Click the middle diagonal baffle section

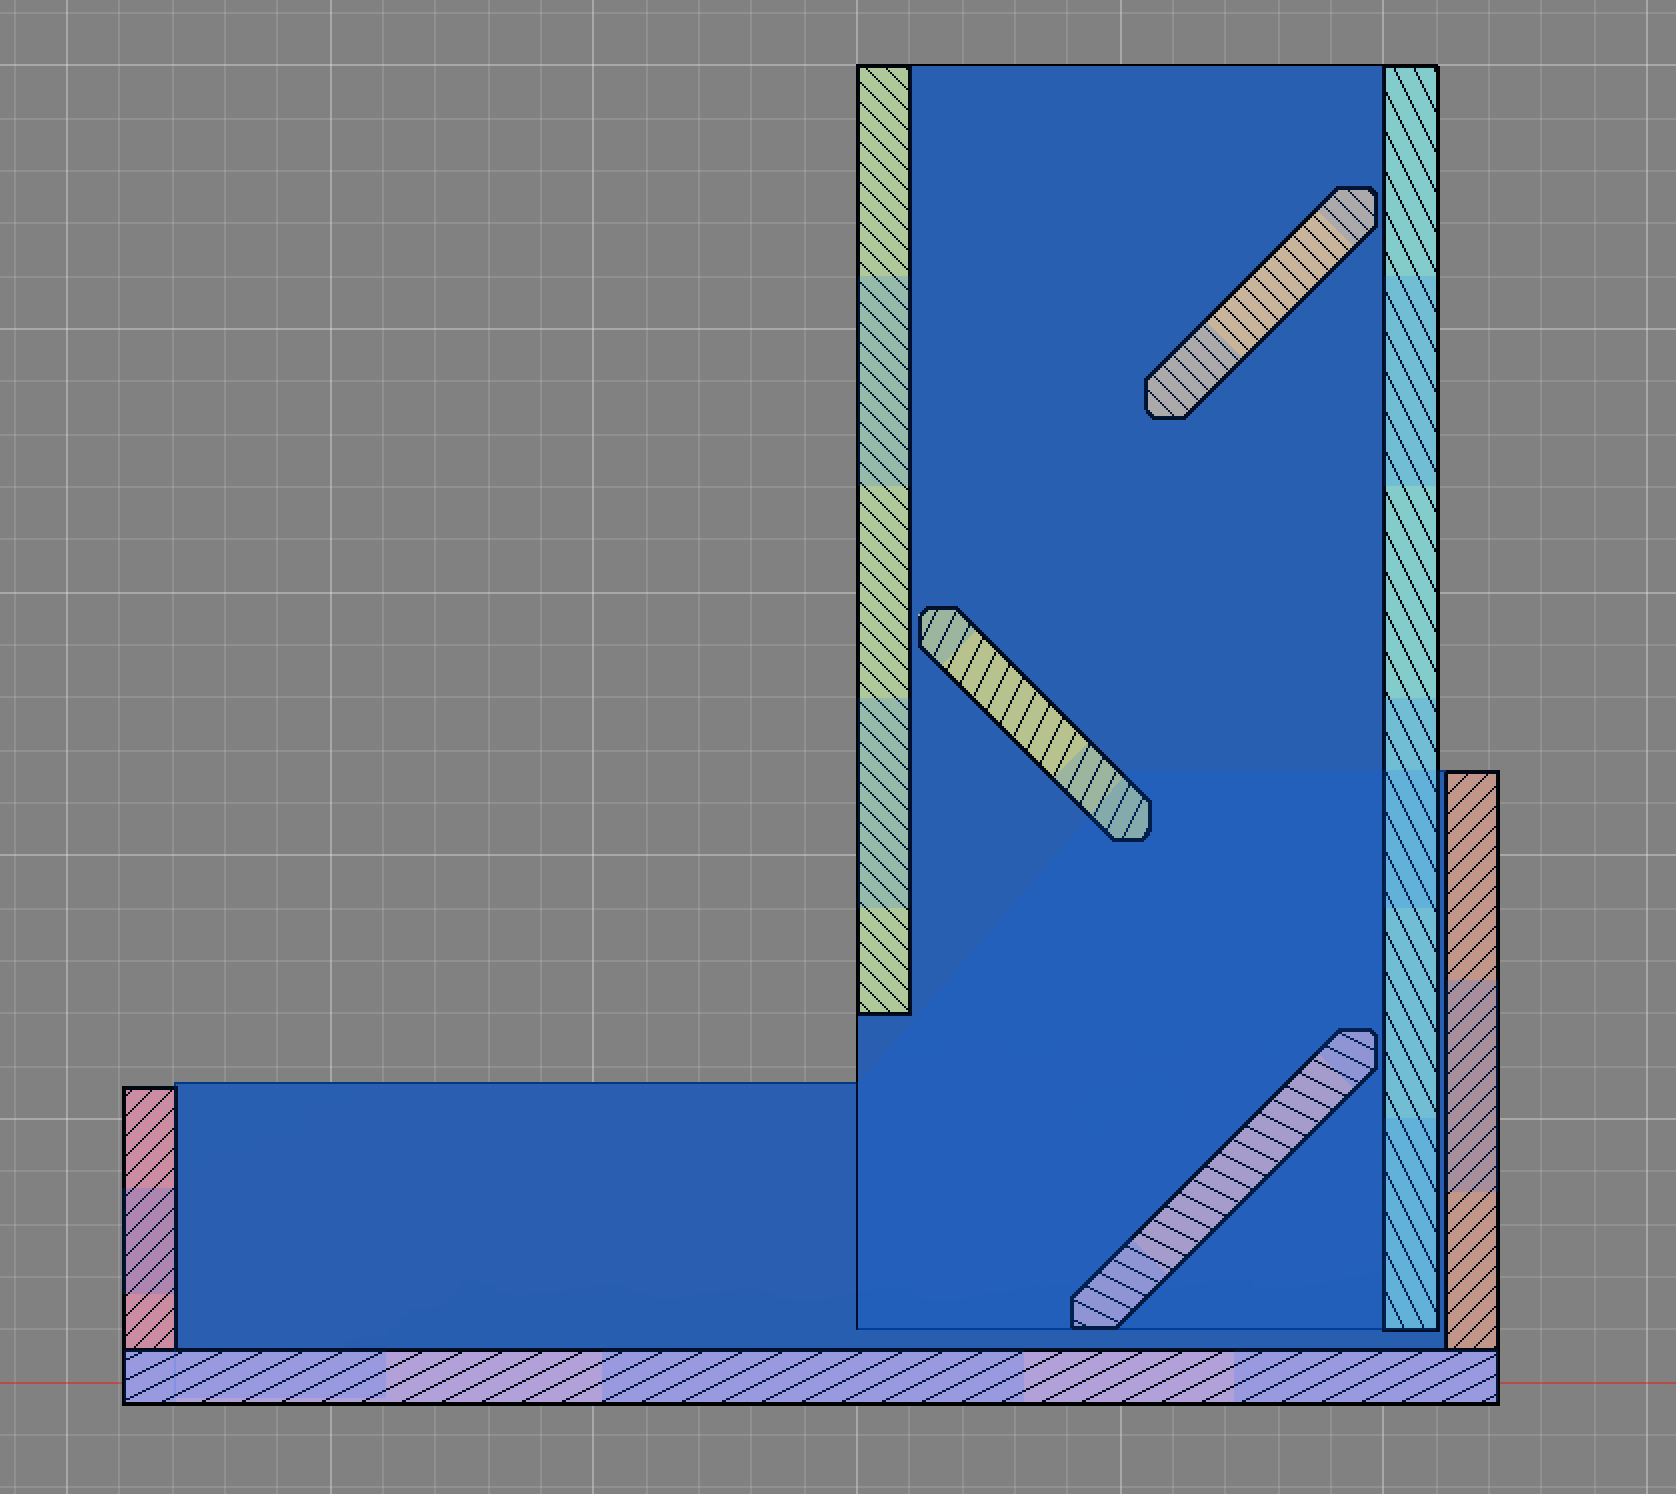1035,725
